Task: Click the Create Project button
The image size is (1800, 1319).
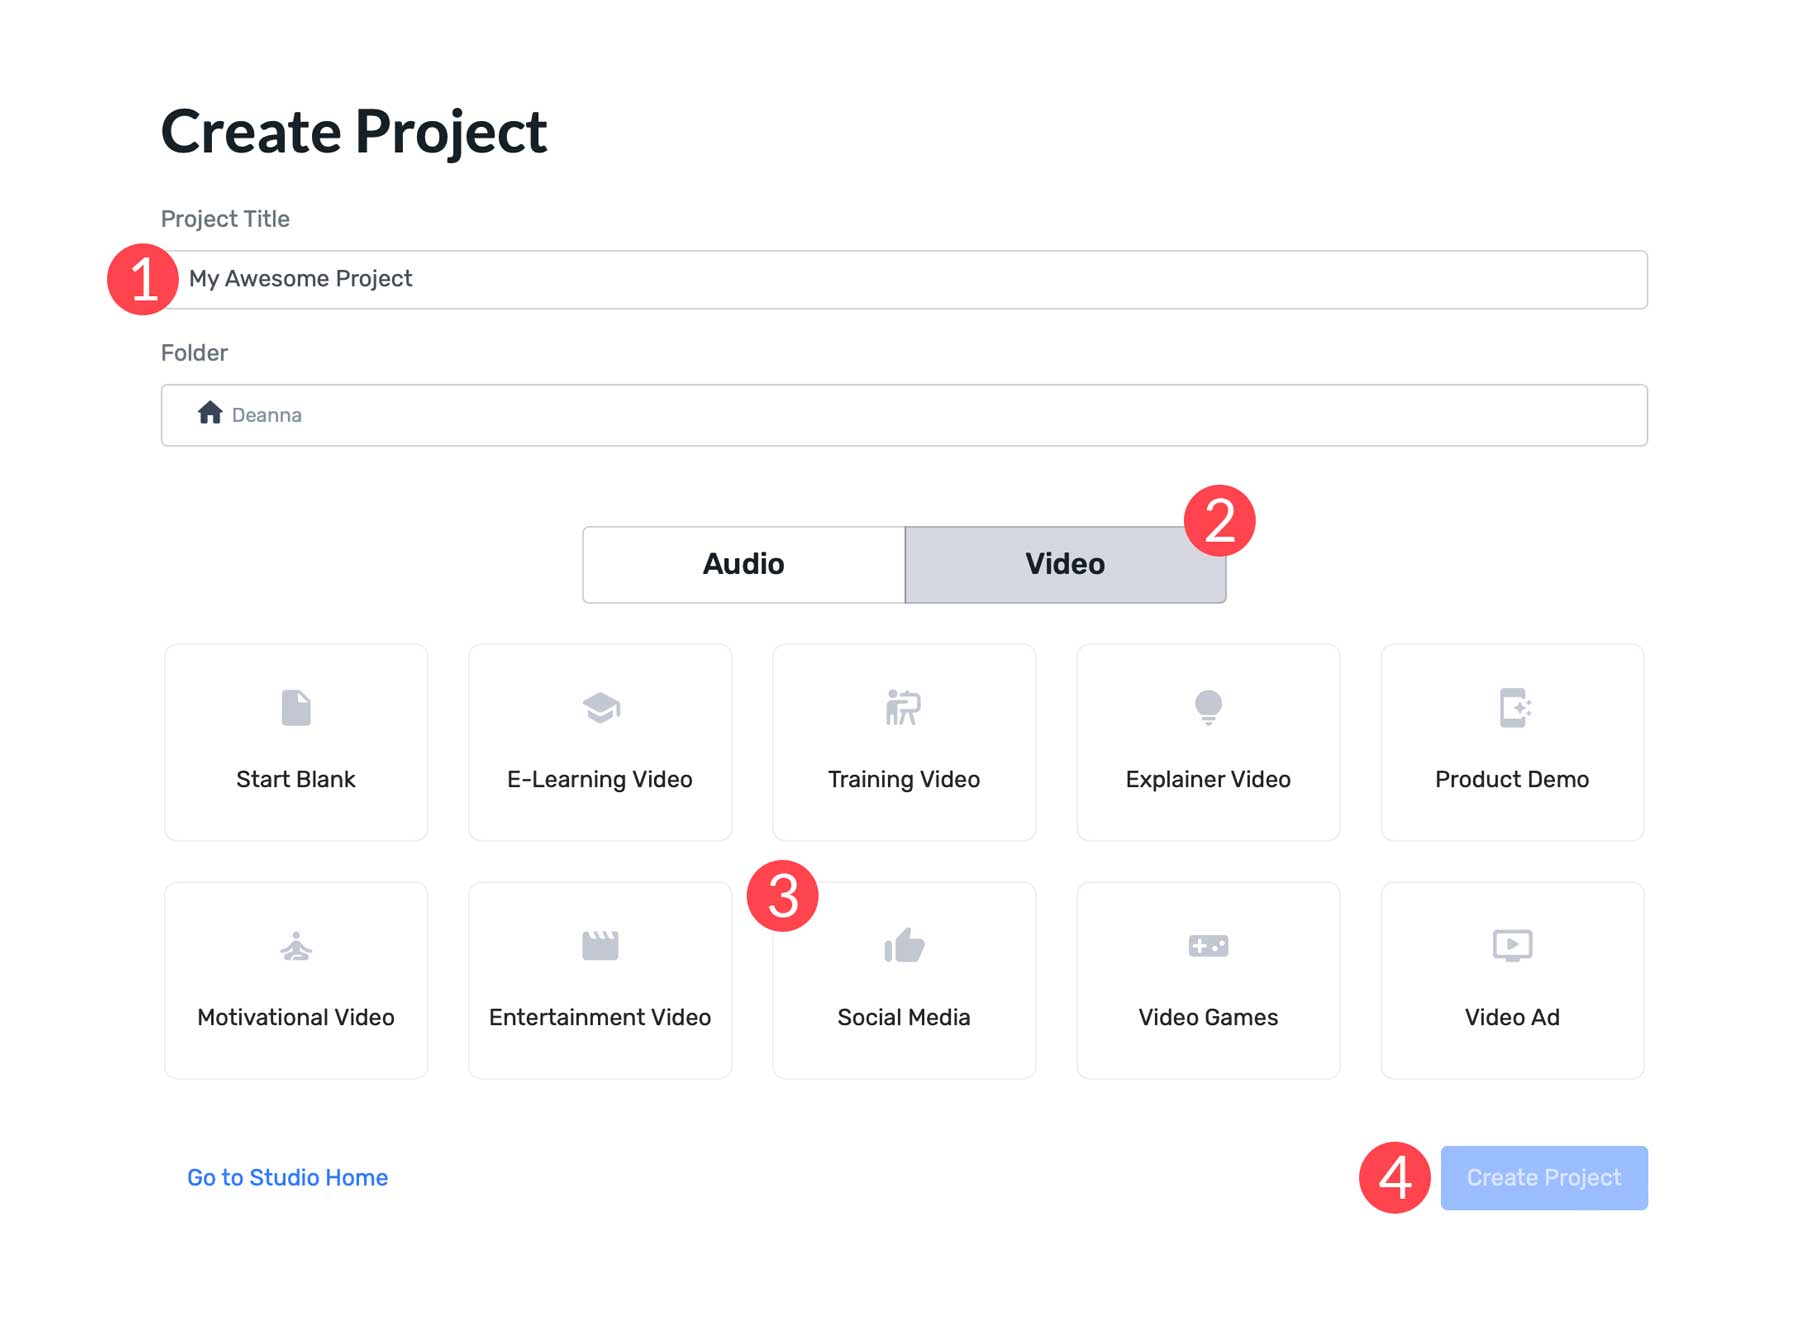Action: coord(1543,1177)
